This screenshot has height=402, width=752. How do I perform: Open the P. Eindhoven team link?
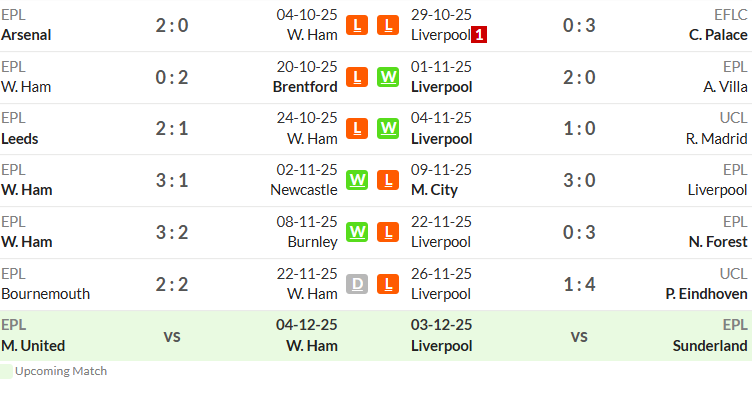click(706, 294)
